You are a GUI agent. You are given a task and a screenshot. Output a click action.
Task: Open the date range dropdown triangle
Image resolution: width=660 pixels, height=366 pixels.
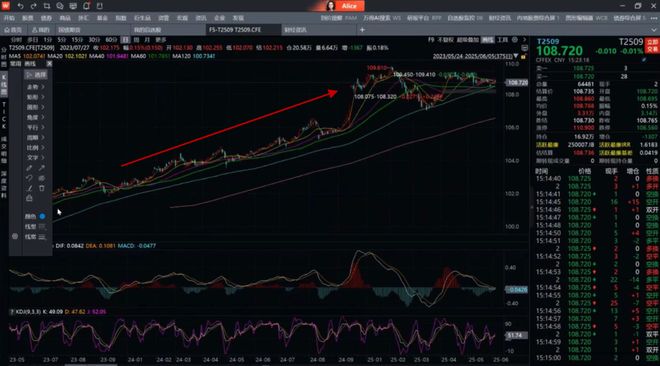[516, 56]
